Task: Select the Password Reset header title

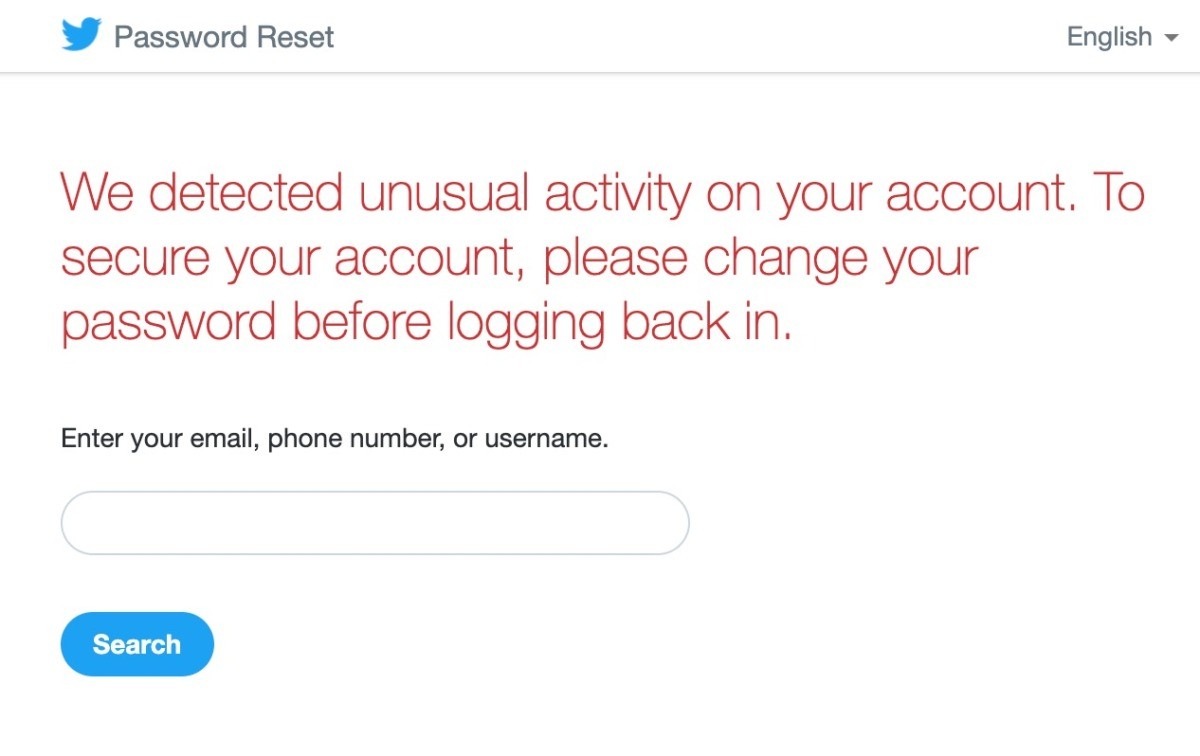Action: point(224,37)
